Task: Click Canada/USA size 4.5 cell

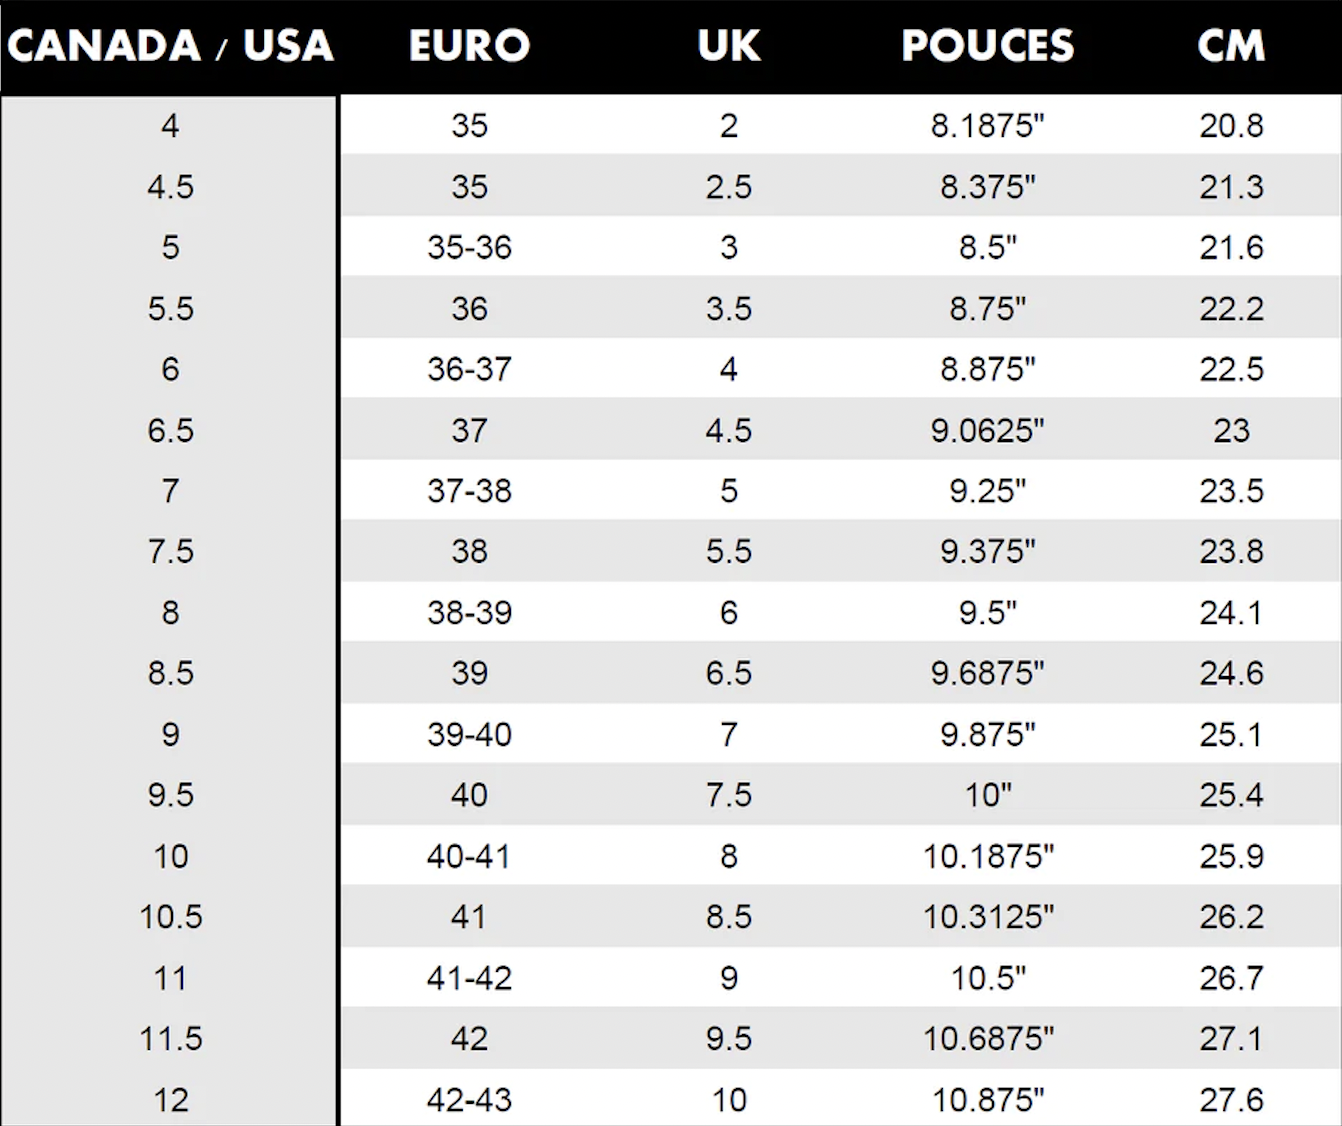Action: (x=170, y=187)
